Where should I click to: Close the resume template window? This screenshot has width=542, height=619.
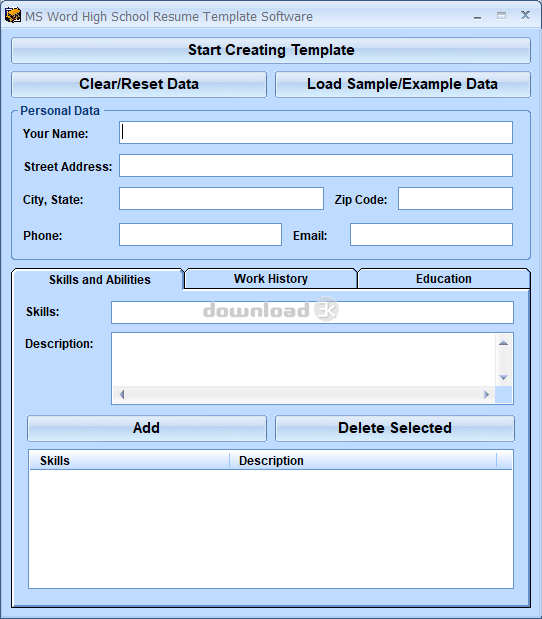coord(525,15)
